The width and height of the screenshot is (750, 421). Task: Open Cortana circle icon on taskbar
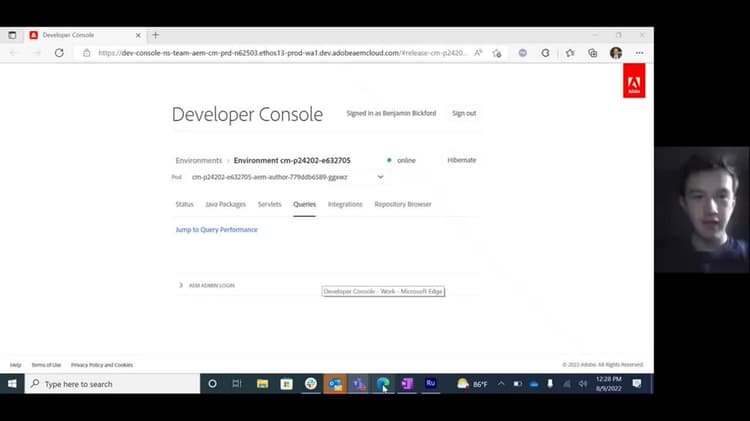(x=212, y=384)
